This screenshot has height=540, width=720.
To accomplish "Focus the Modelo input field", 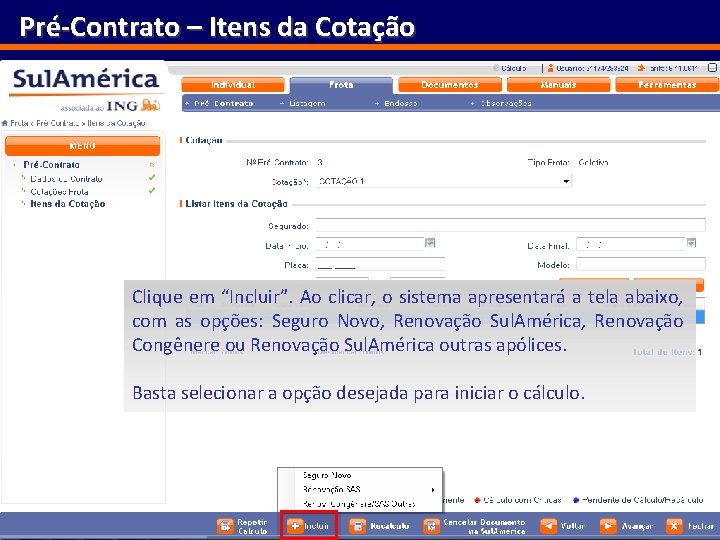I will (x=641, y=264).
